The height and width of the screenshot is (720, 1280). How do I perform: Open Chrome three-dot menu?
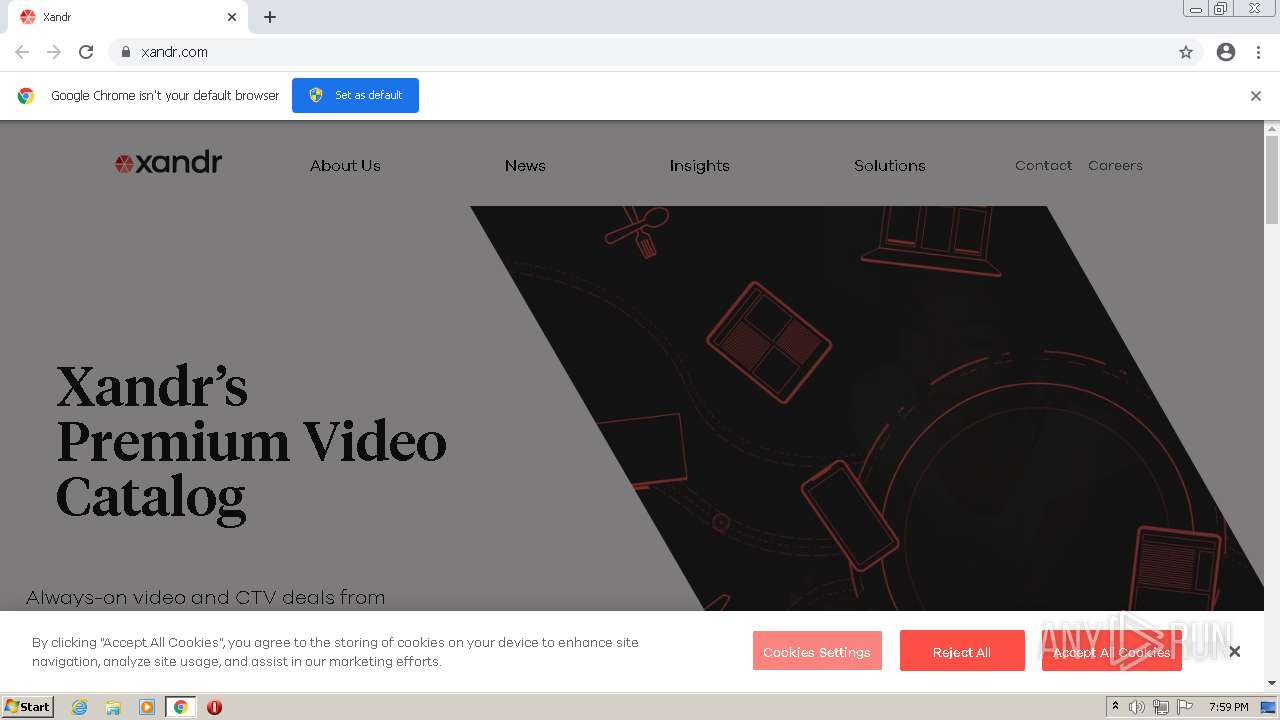1258,52
